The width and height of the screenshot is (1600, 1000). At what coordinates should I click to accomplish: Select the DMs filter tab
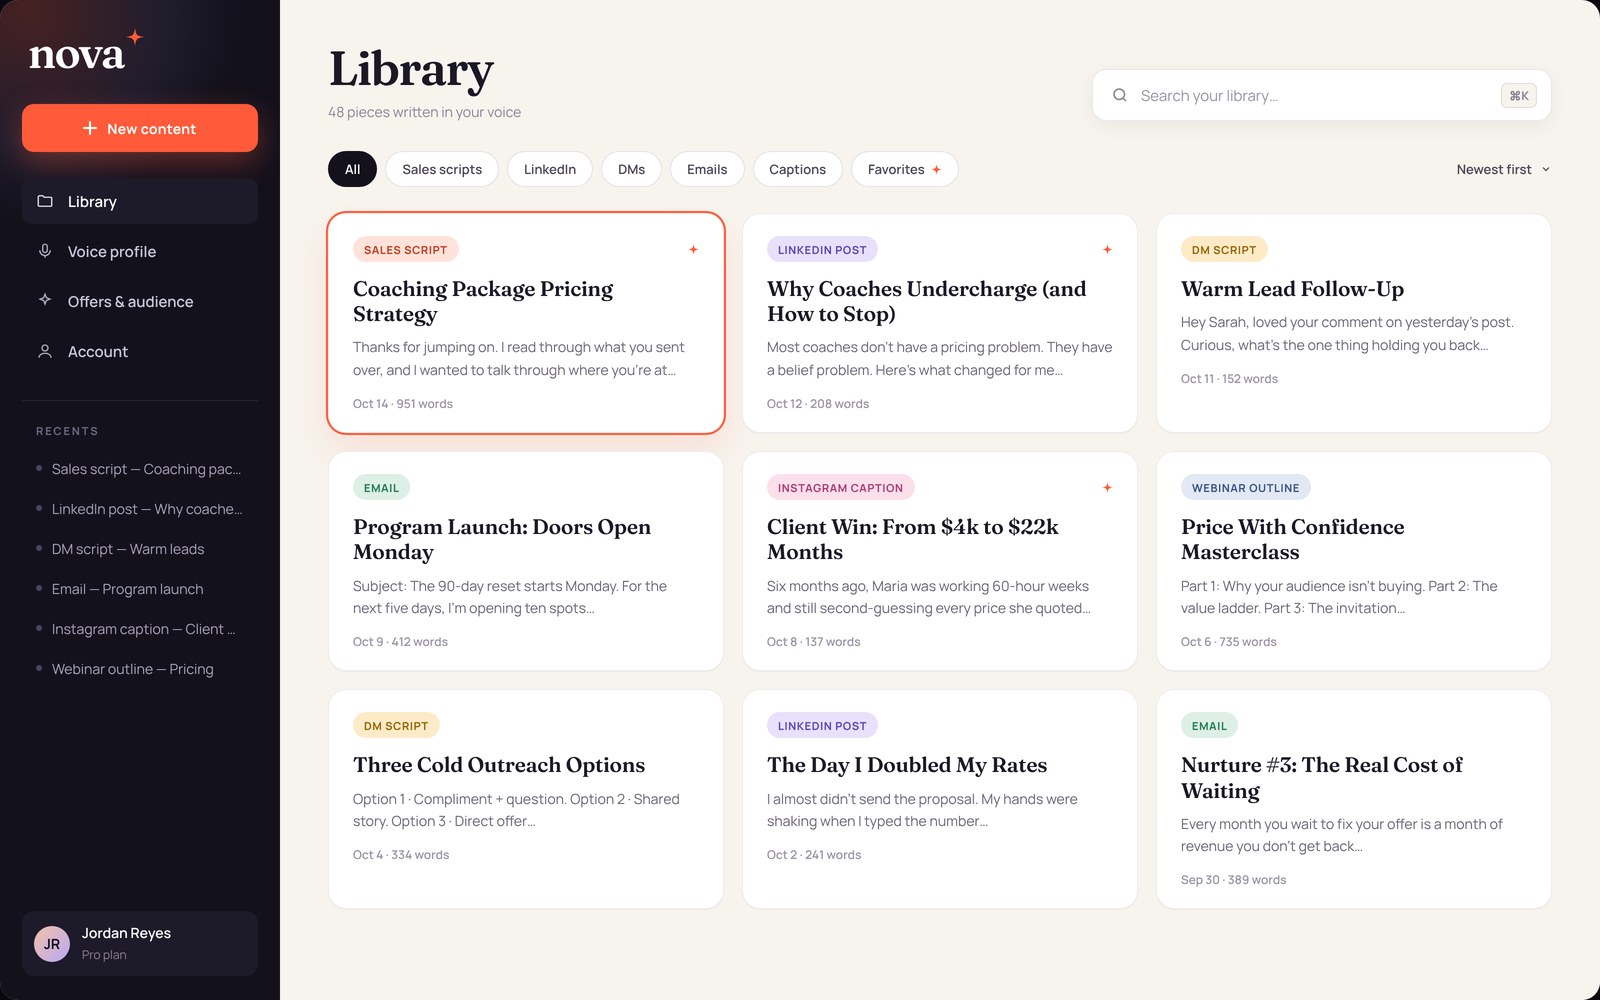click(631, 169)
